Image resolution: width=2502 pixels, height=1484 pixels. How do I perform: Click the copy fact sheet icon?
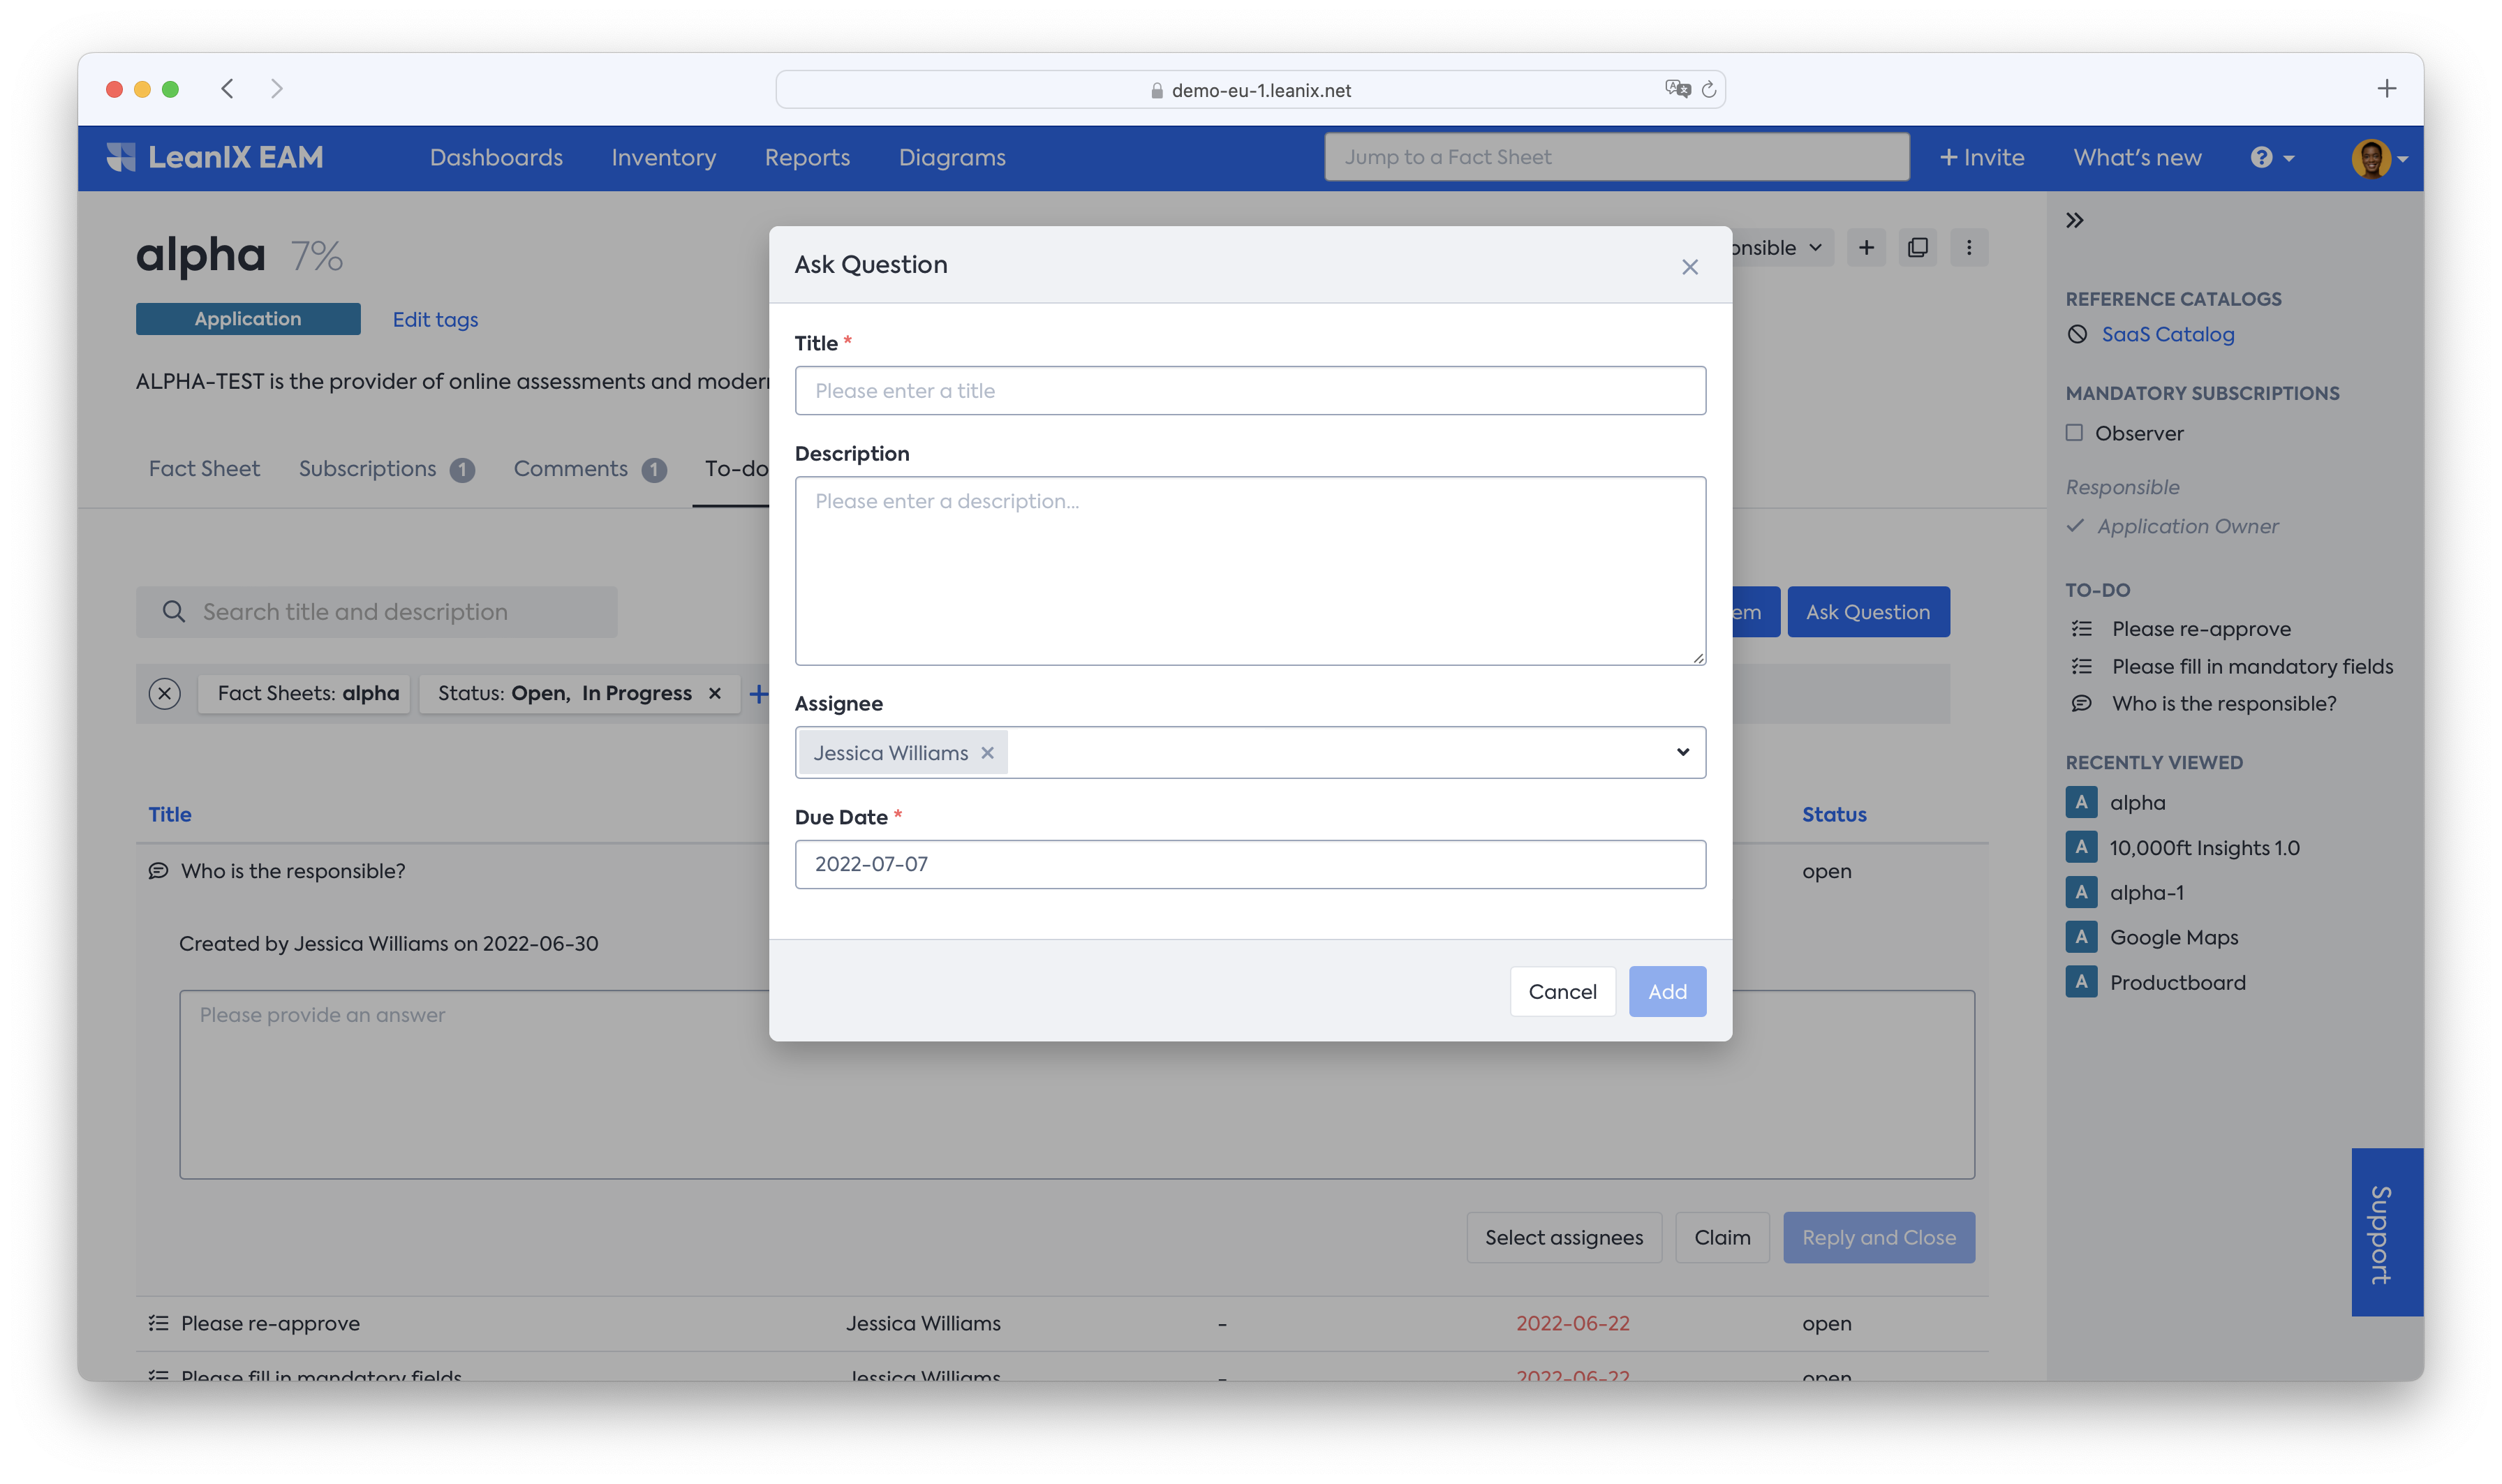tap(1917, 248)
